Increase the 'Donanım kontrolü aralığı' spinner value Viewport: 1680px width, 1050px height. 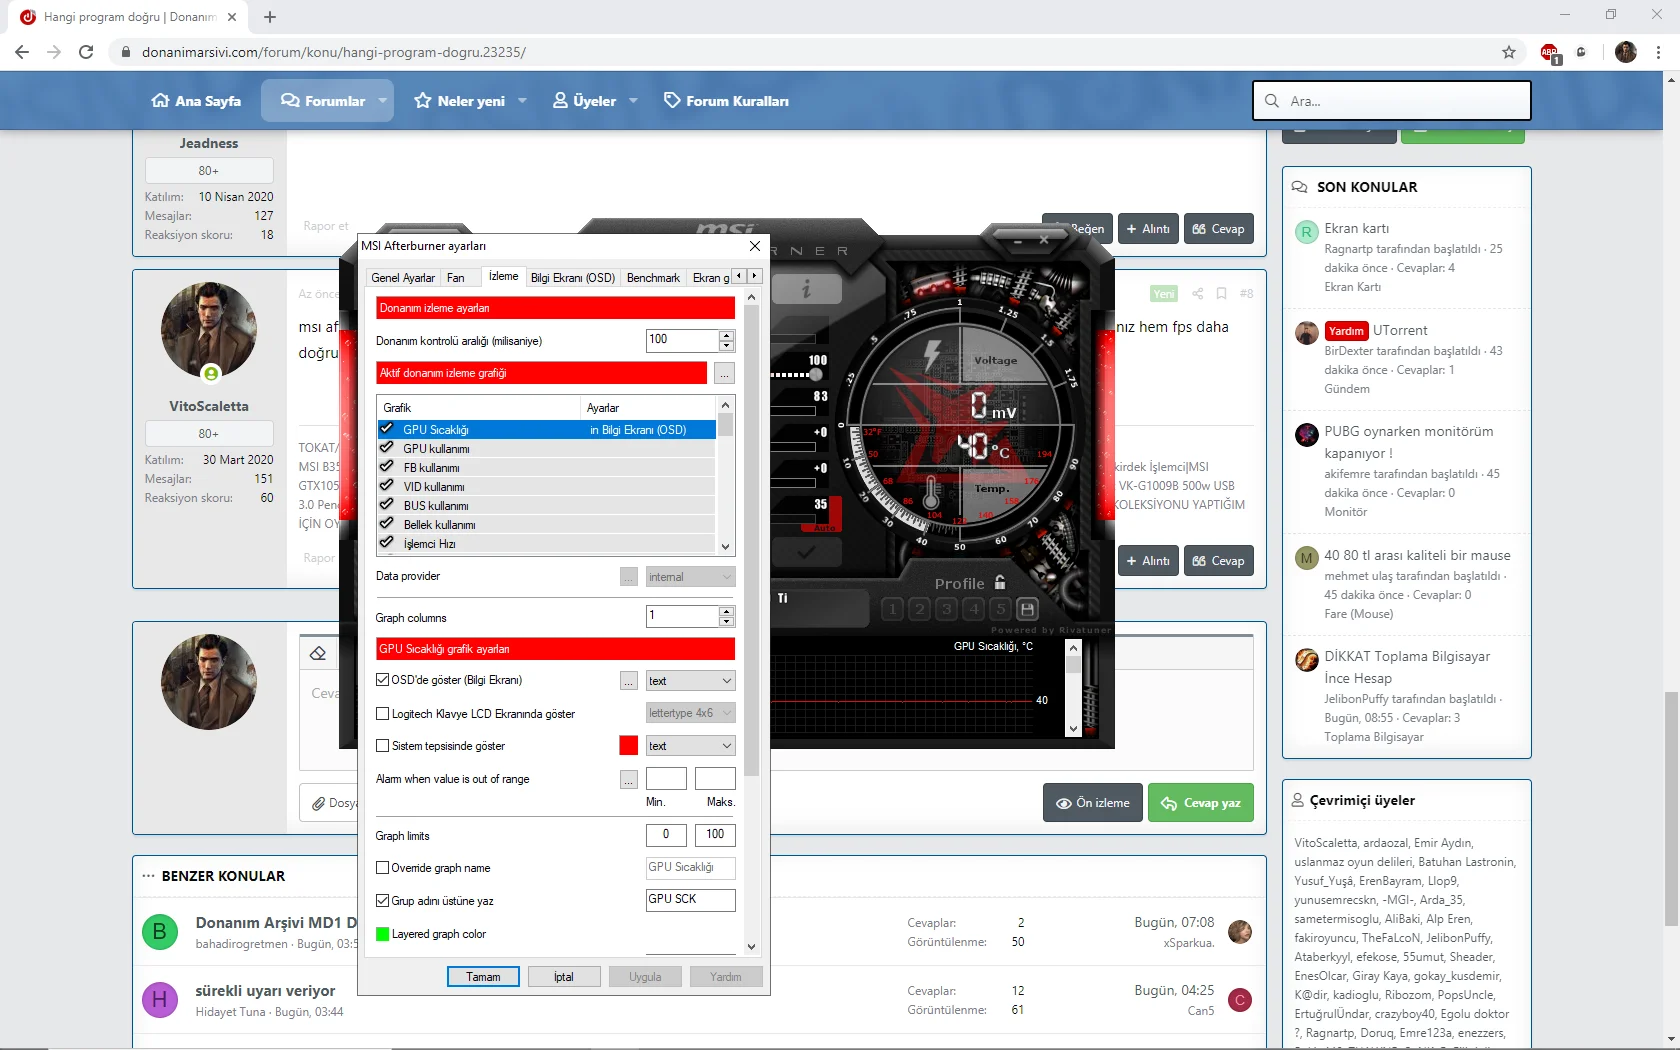click(x=727, y=335)
